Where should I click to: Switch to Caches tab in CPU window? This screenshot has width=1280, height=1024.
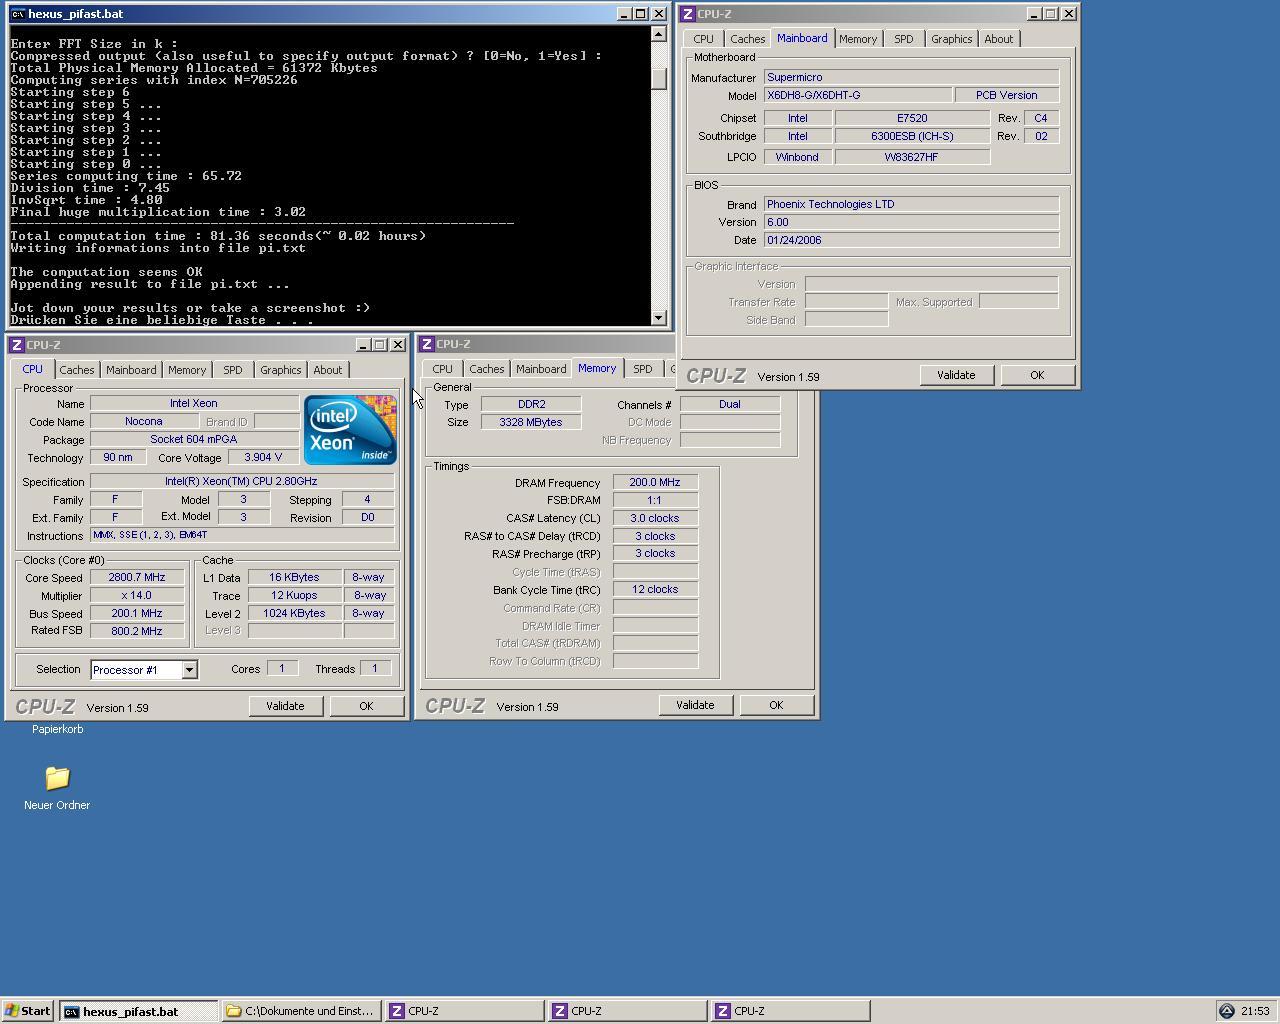(x=76, y=370)
